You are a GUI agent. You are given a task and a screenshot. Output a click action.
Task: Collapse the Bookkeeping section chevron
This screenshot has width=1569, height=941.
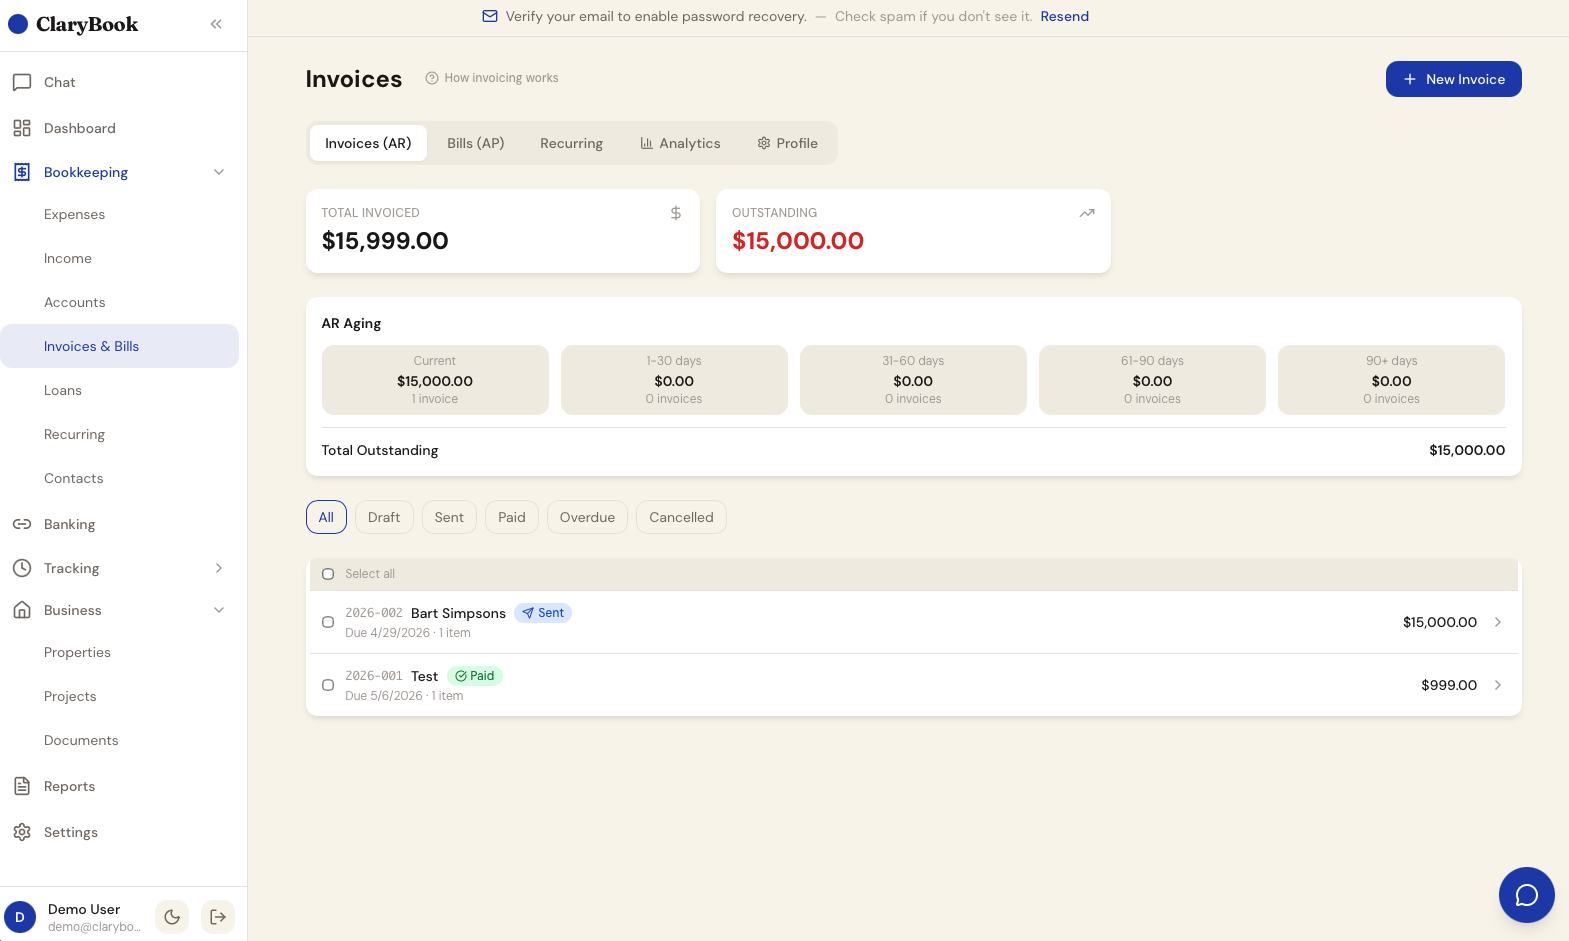click(219, 172)
